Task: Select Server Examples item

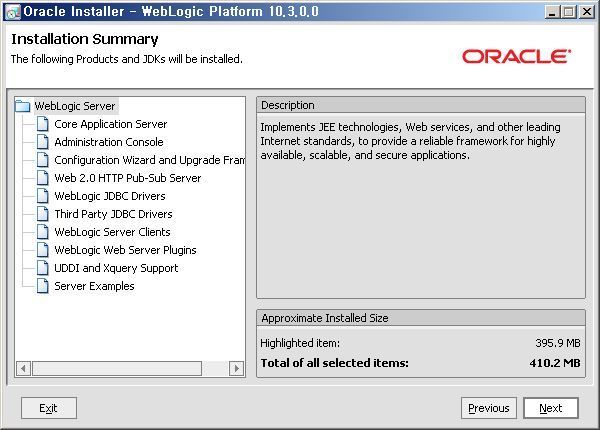Action: click(95, 286)
